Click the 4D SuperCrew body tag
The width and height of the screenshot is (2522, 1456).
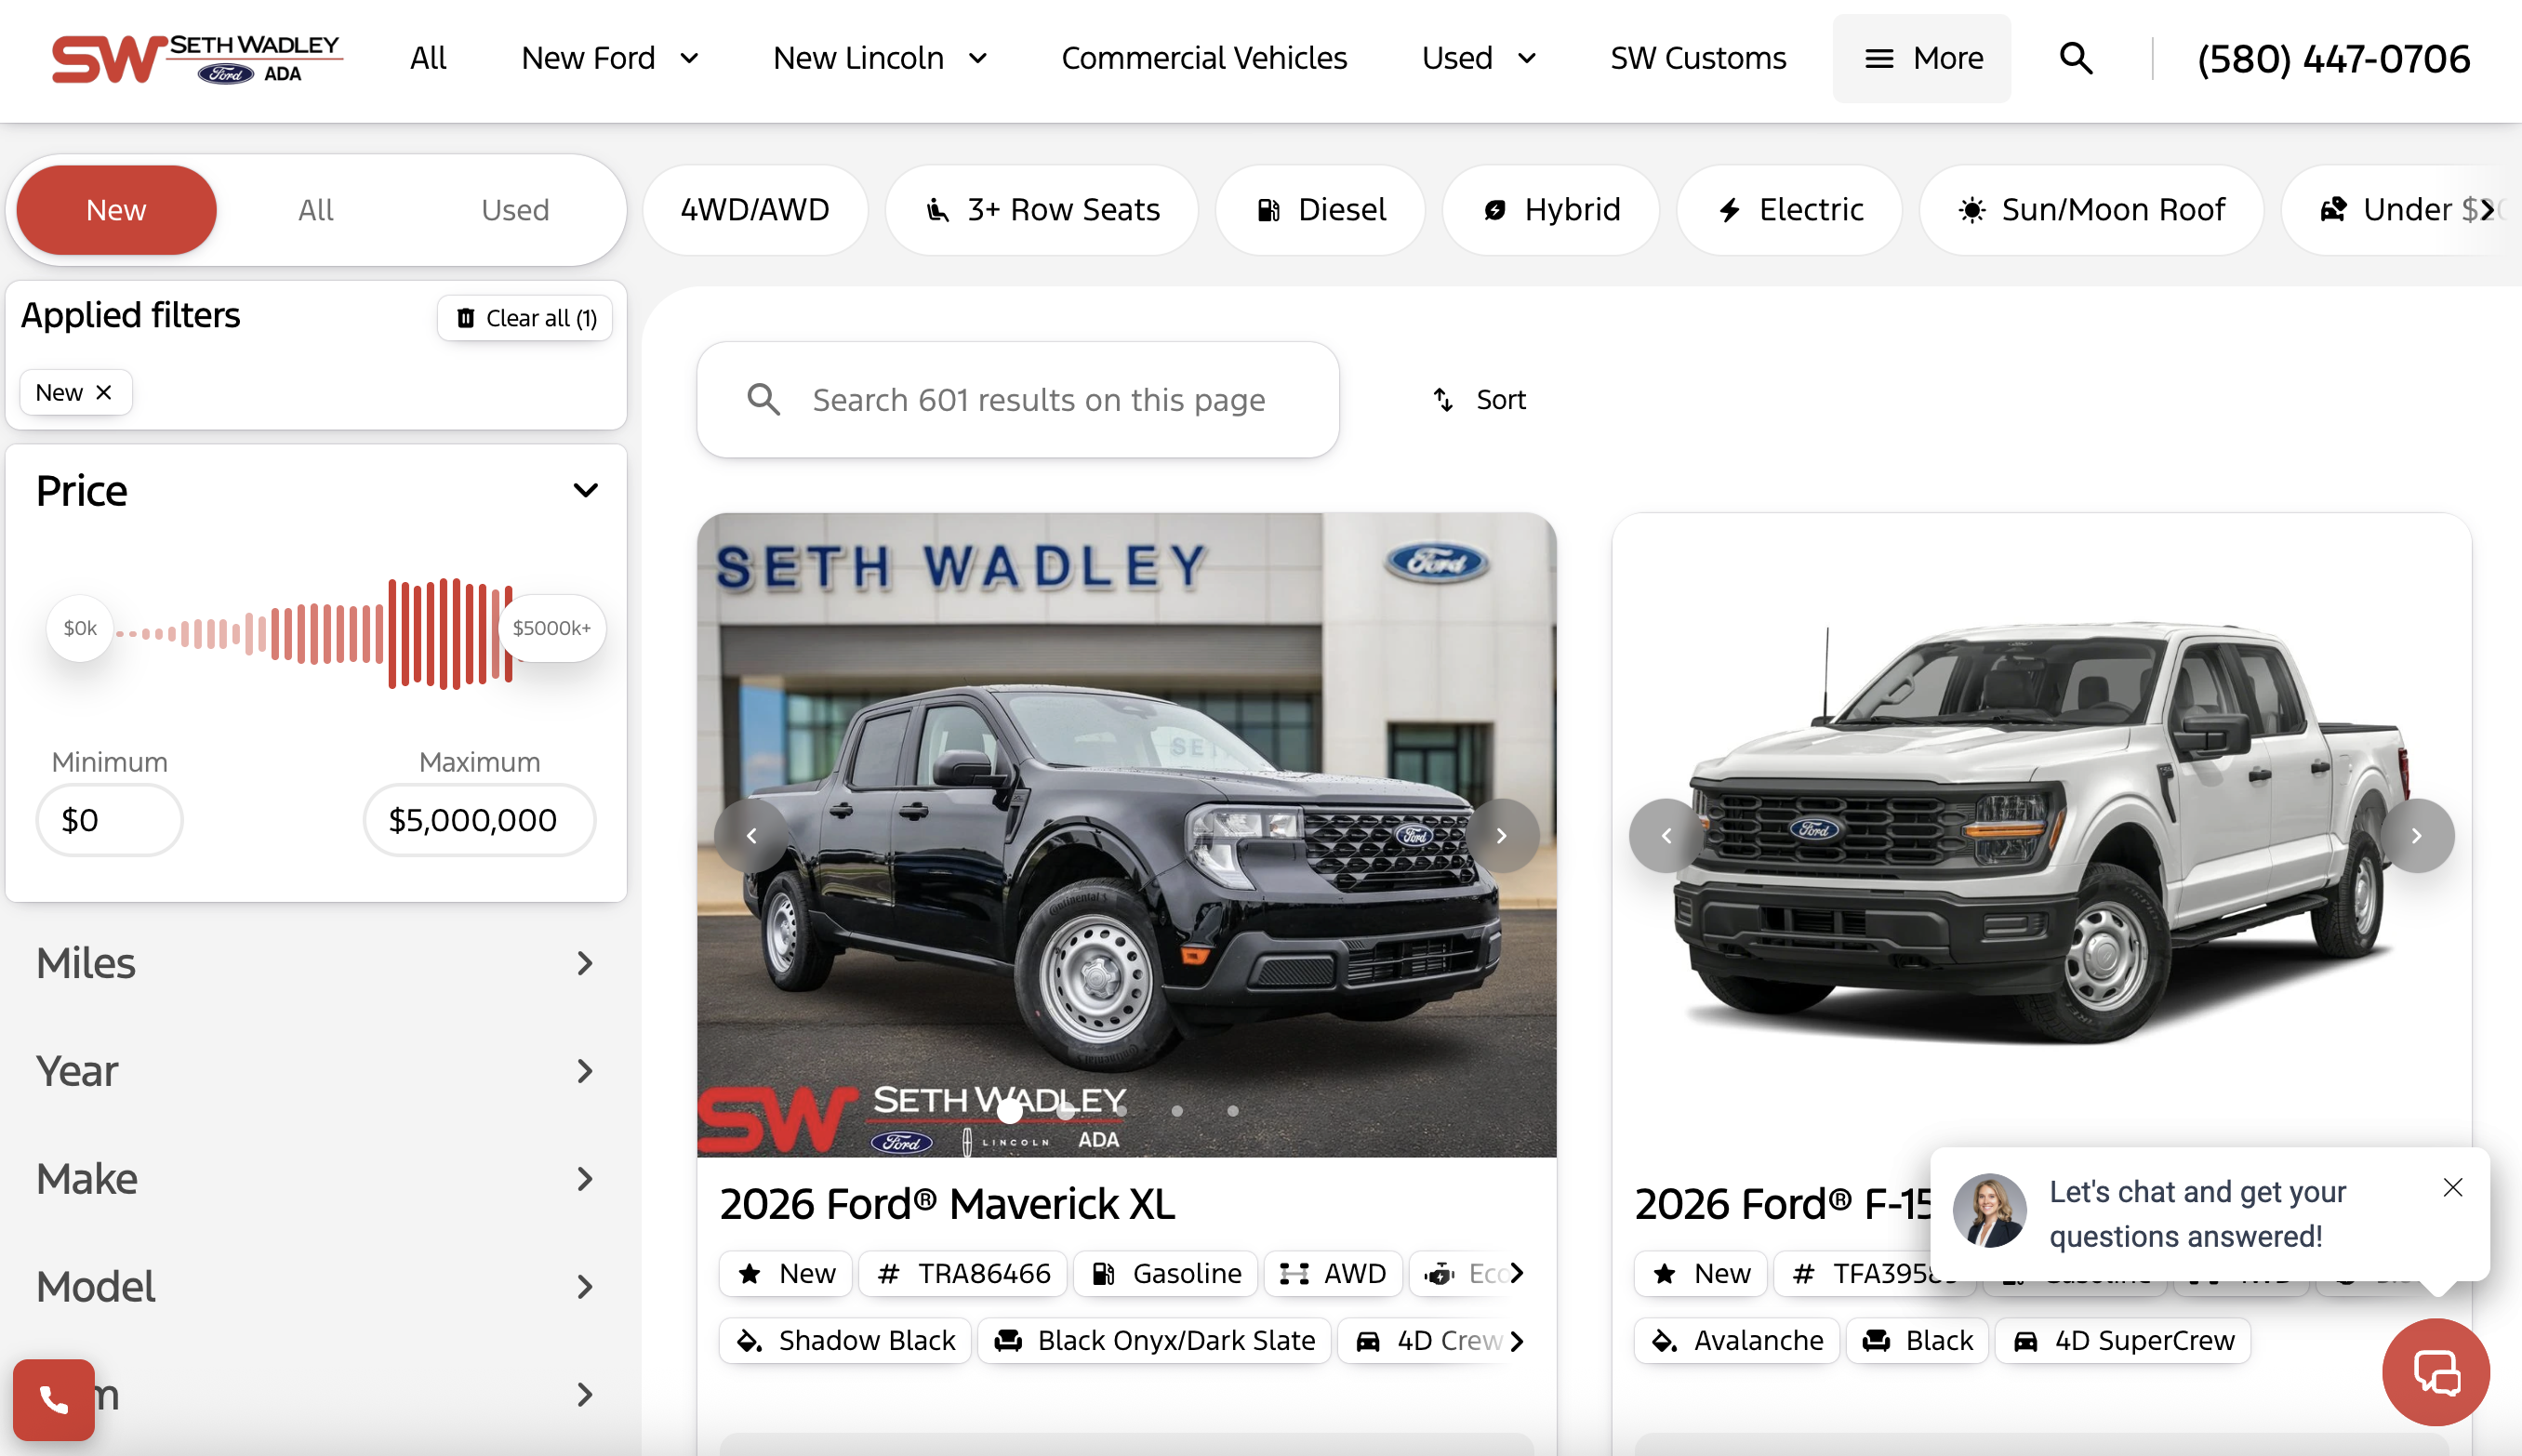coord(2123,1340)
